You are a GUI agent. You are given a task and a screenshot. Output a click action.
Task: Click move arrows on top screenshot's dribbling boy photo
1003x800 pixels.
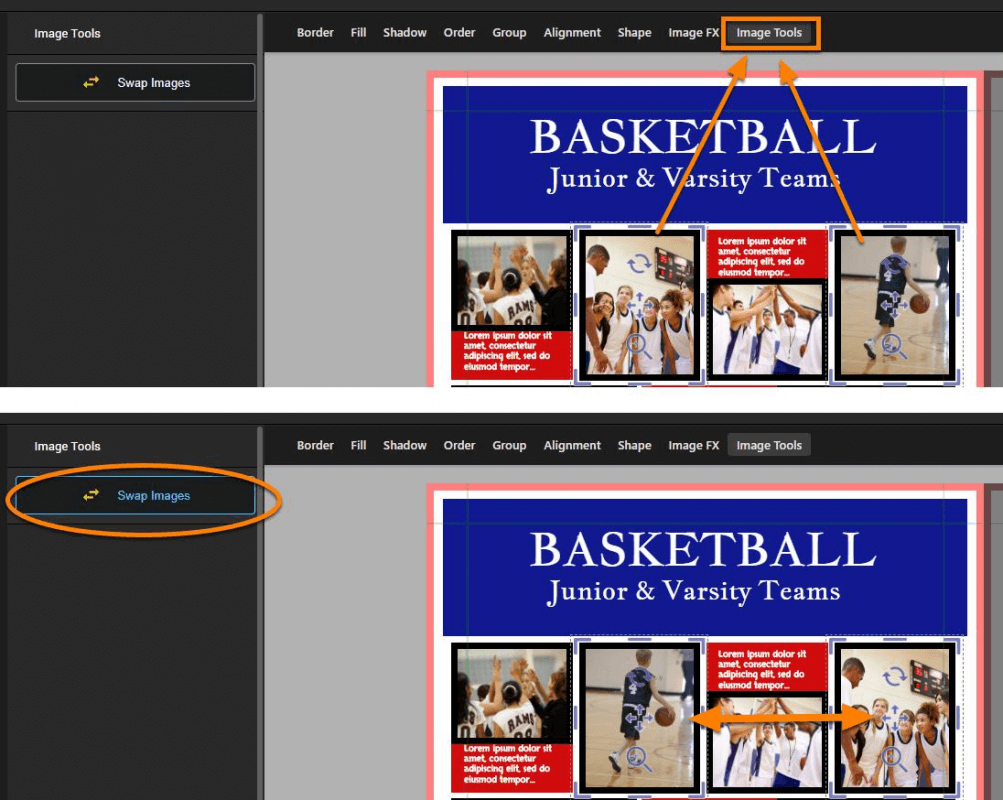pyautogui.click(x=894, y=304)
